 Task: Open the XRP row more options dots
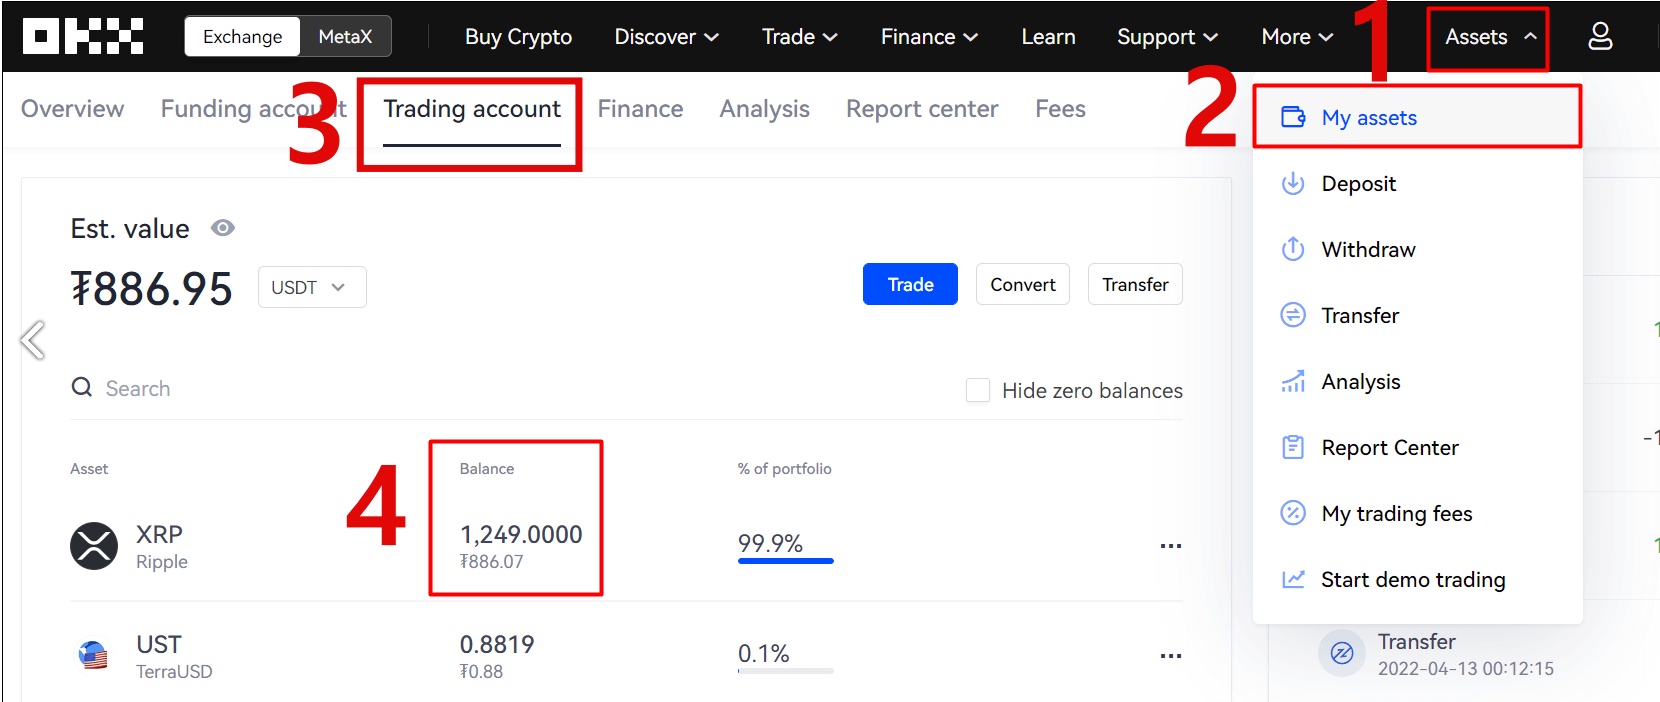click(x=1171, y=546)
